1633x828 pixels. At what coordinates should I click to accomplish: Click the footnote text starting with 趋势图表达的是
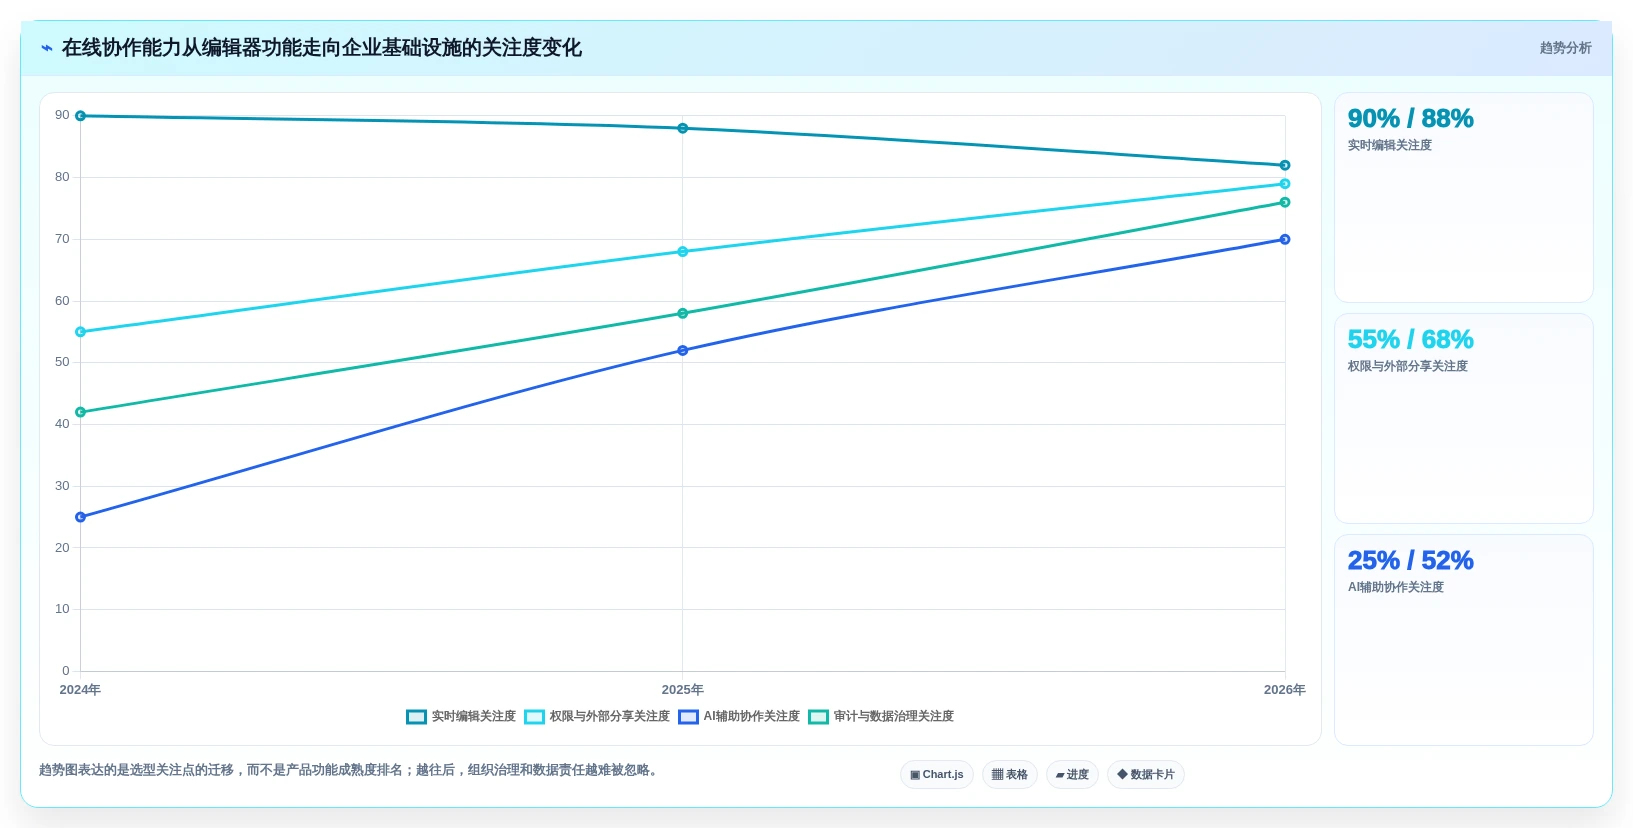click(351, 770)
